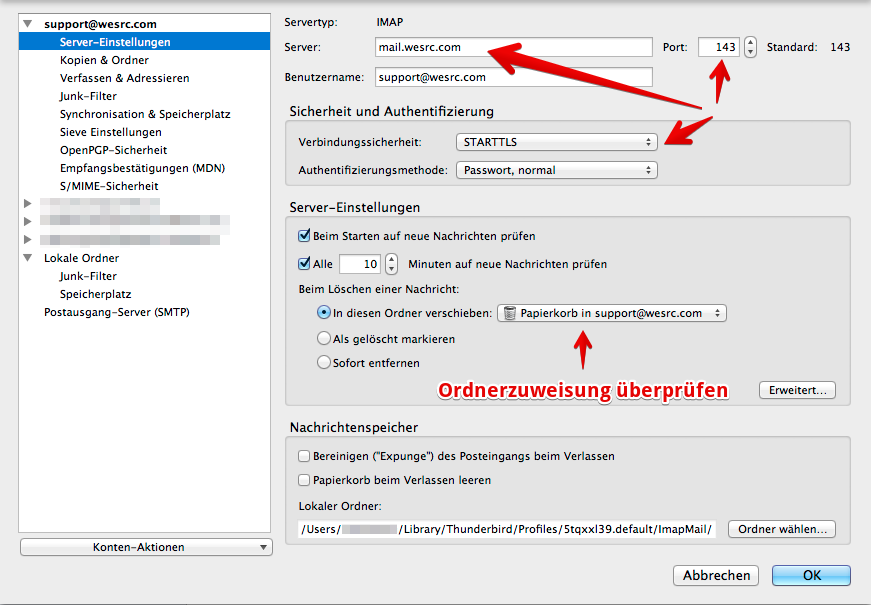
Task: Click the Lokaler Ordner path field
Action: pos(507,529)
